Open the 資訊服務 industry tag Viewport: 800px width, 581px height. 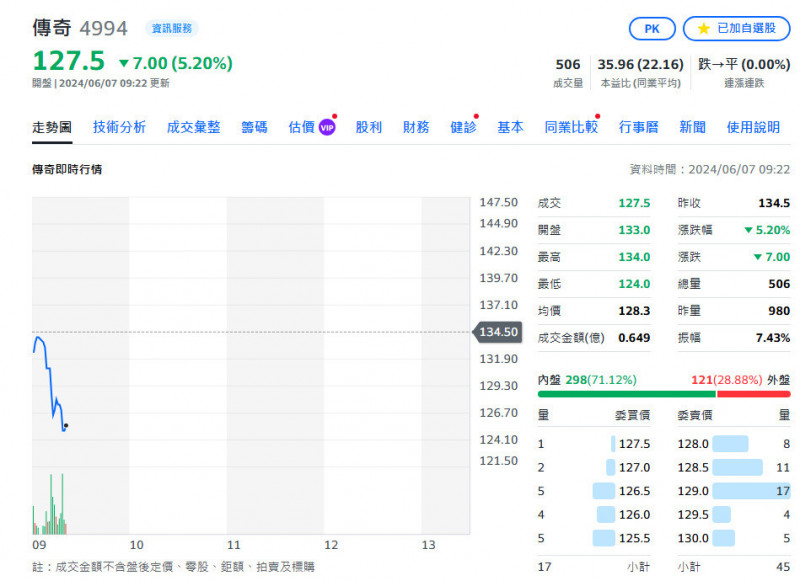(172, 28)
